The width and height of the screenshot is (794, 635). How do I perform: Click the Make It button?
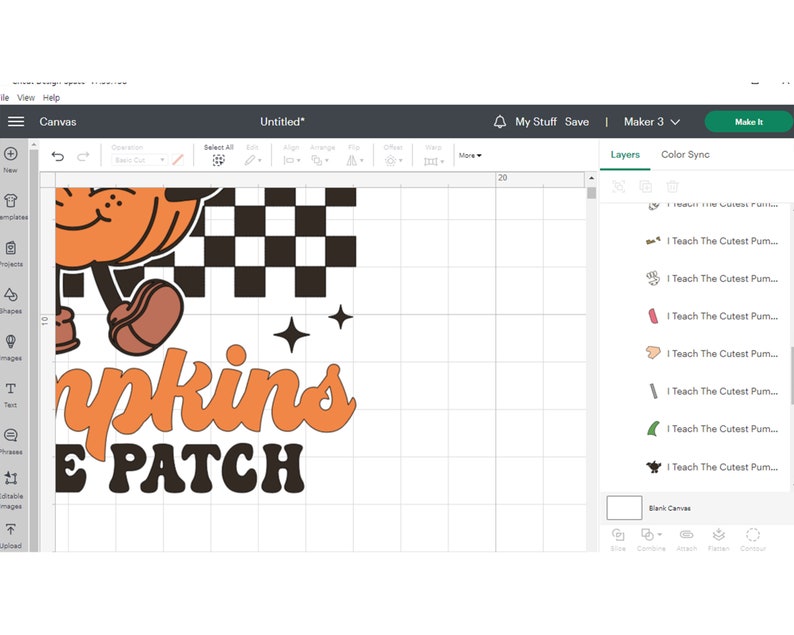tap(749, 122)
